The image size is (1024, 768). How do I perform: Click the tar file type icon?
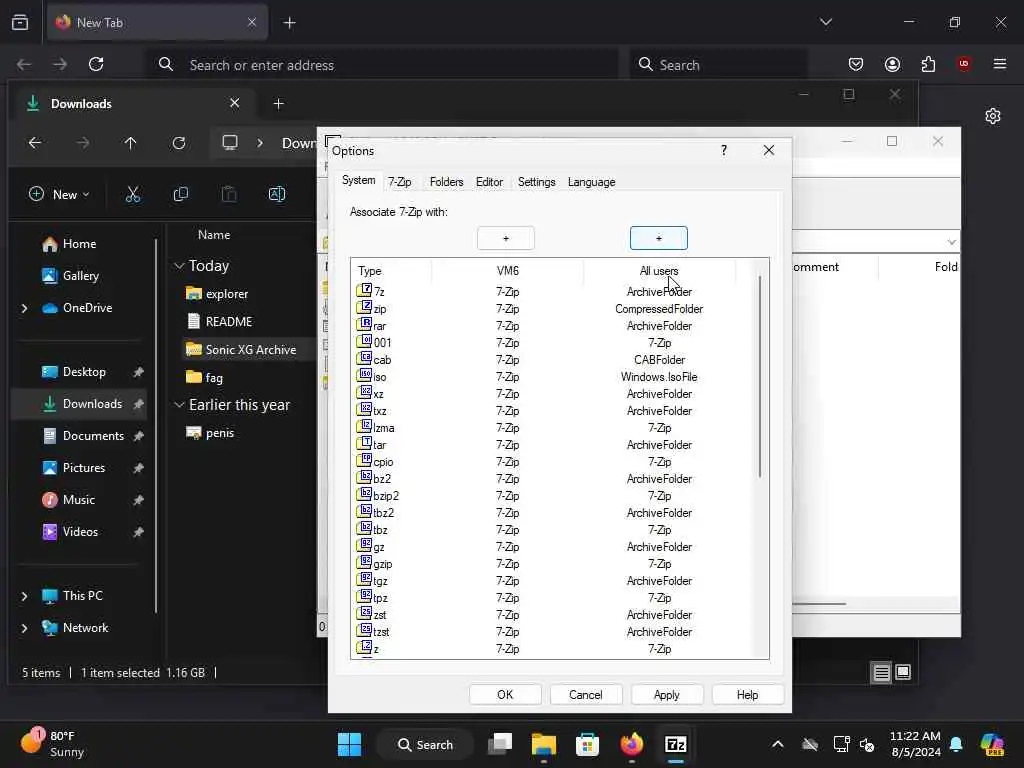[364, 443]
